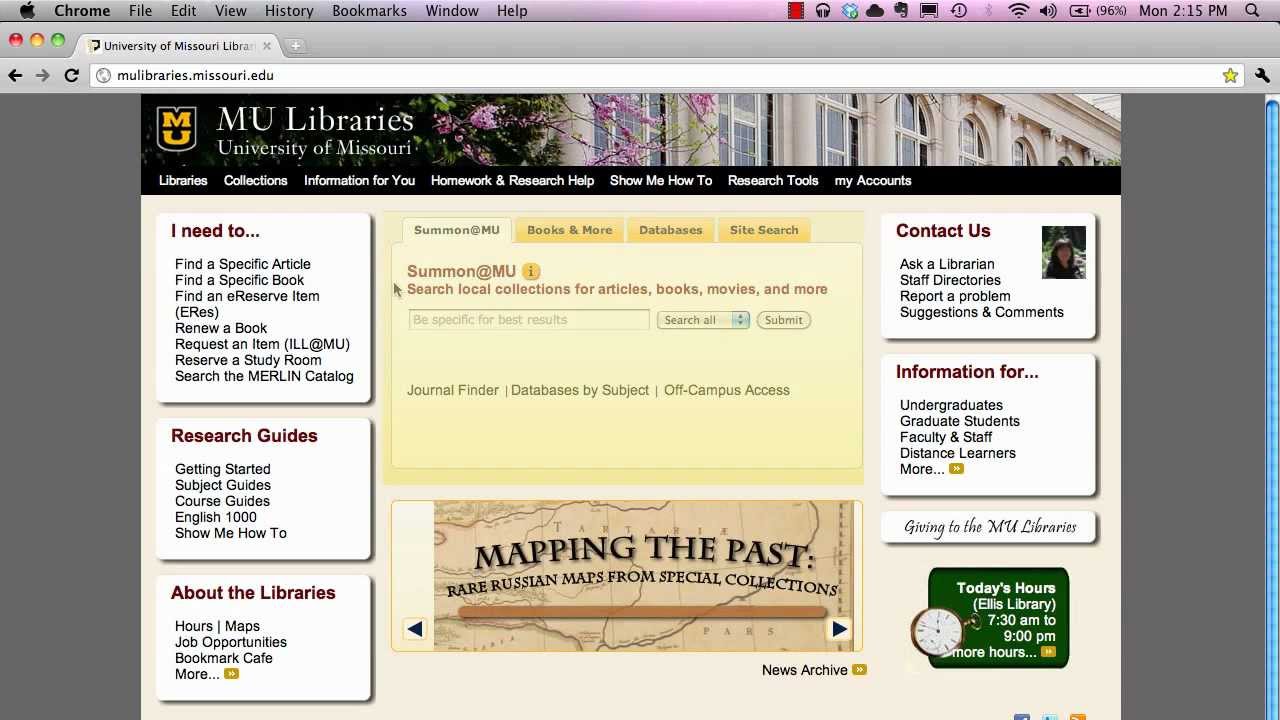Click Giving to the MU Libraries banner

click(x=990, y=527)
